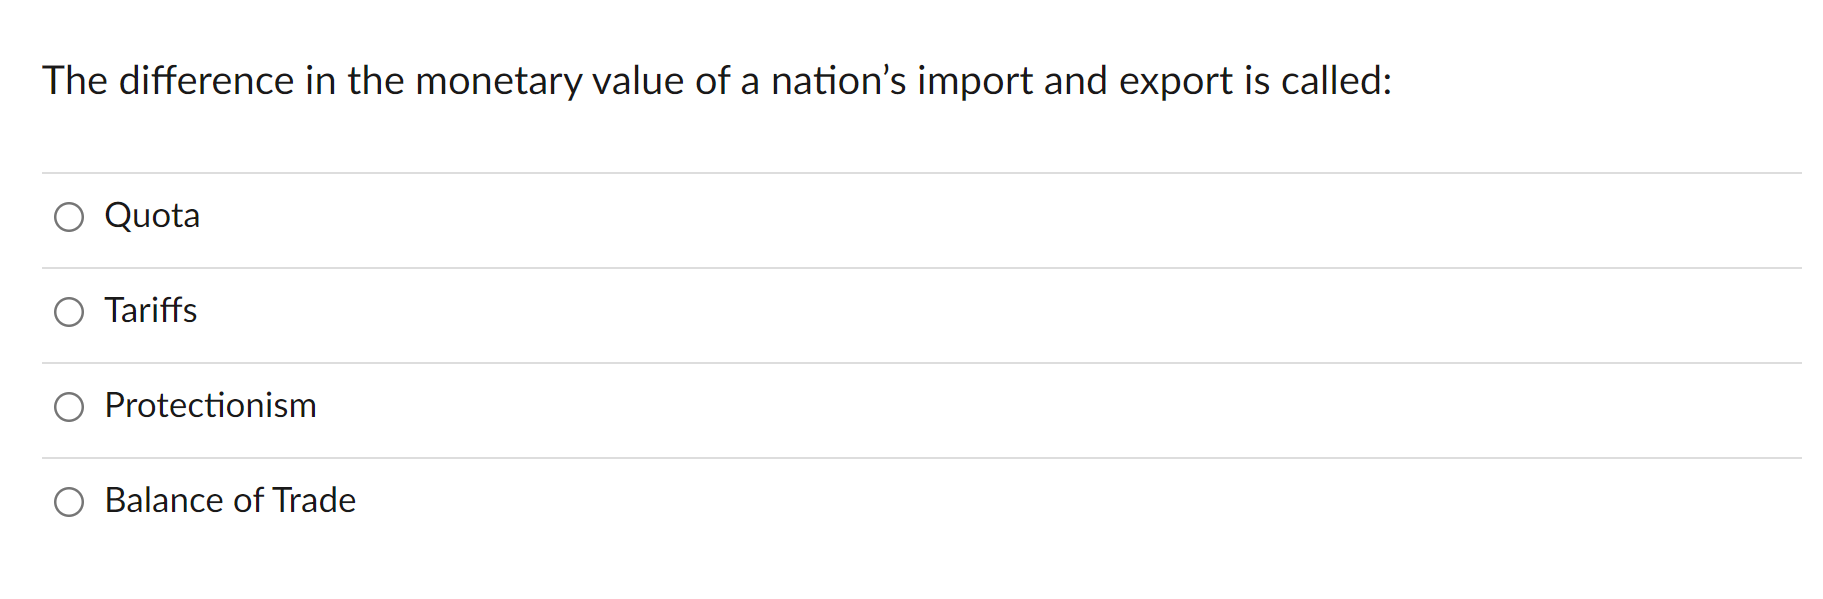Select the Protectionism radio button
Viewport: 1823px width, 599px height.
pos(69,407)
